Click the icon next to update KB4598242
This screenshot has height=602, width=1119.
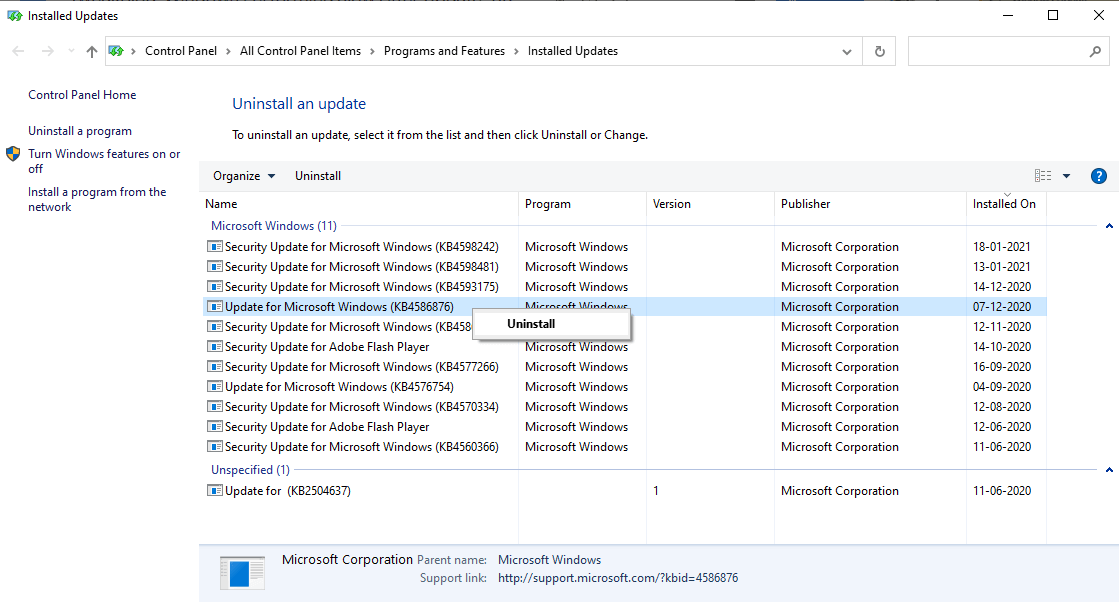point(214,247)
